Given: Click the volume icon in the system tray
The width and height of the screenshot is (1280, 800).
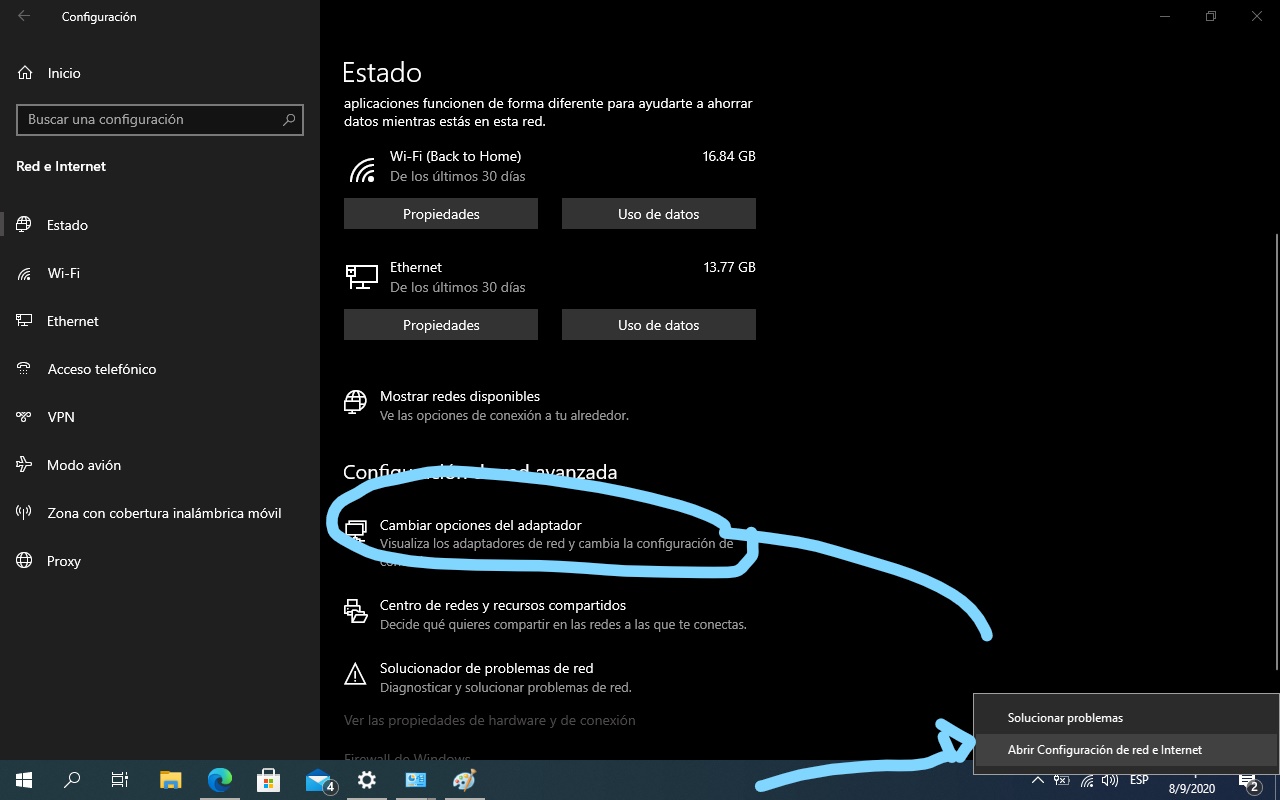Looking at the screenshot, I should (x=1110, y=780).
